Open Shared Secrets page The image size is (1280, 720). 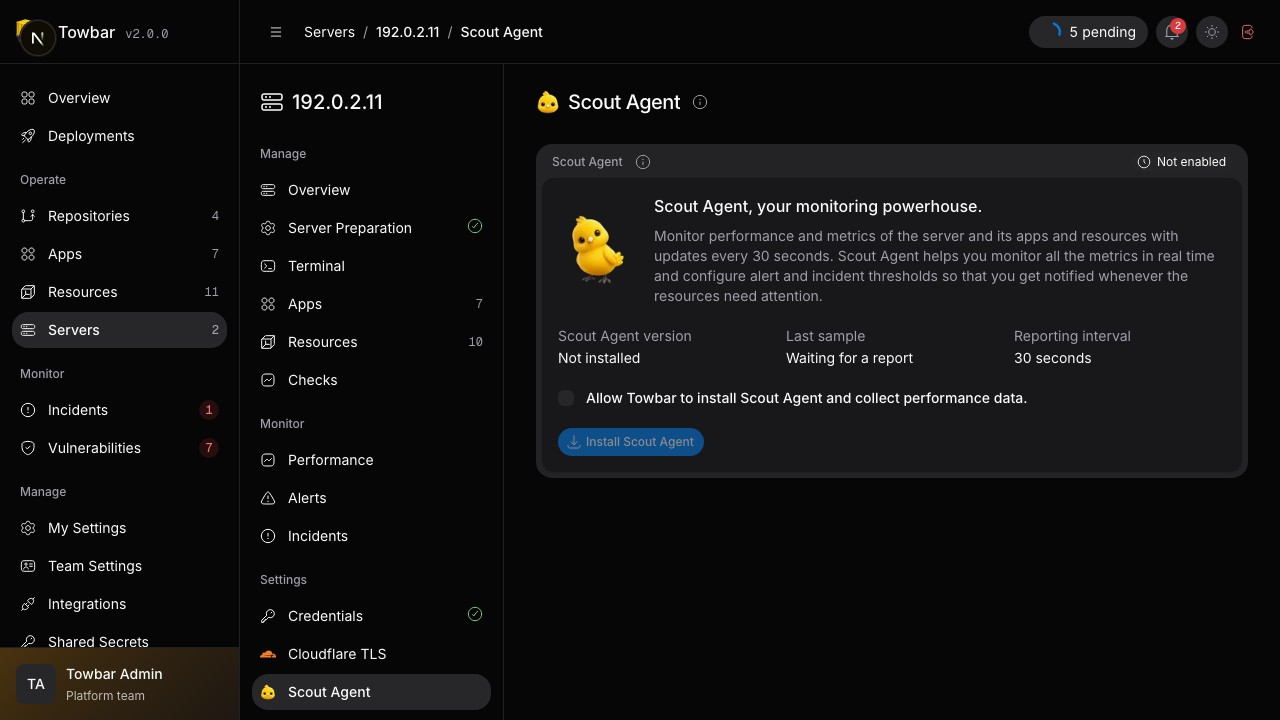point(119,641)
